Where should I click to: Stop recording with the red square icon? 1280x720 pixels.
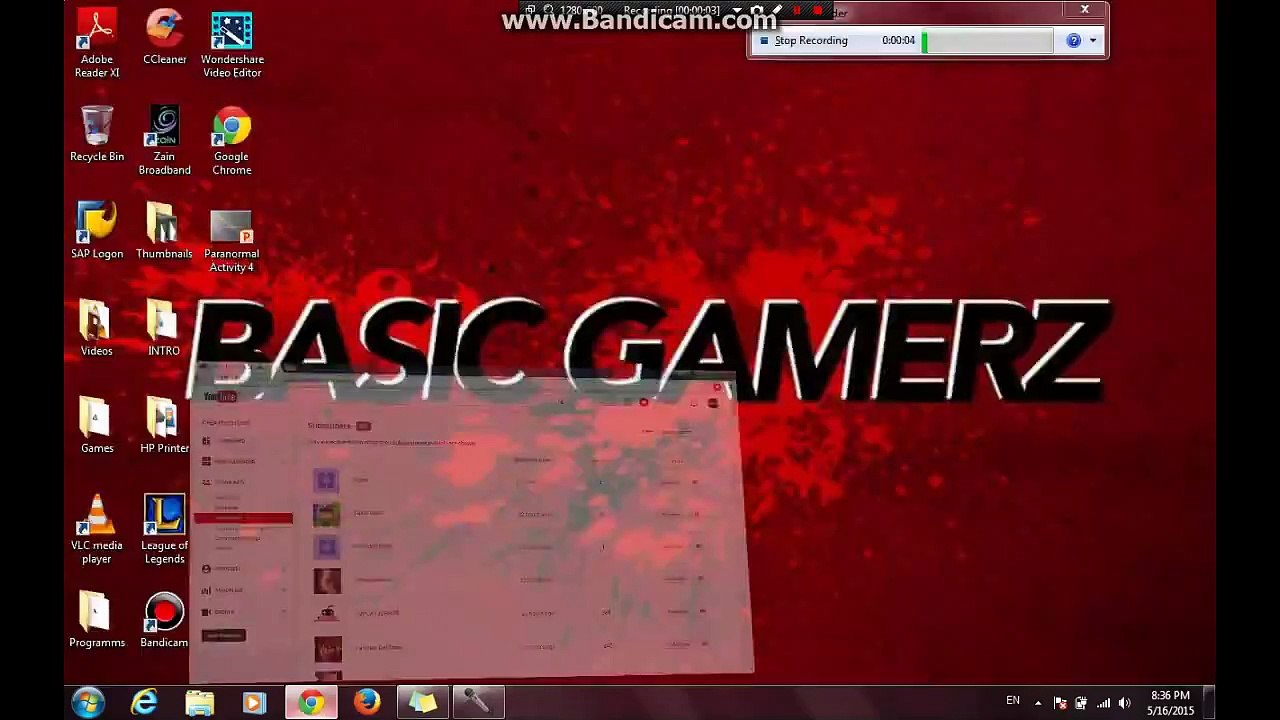[x=818, y=11]
